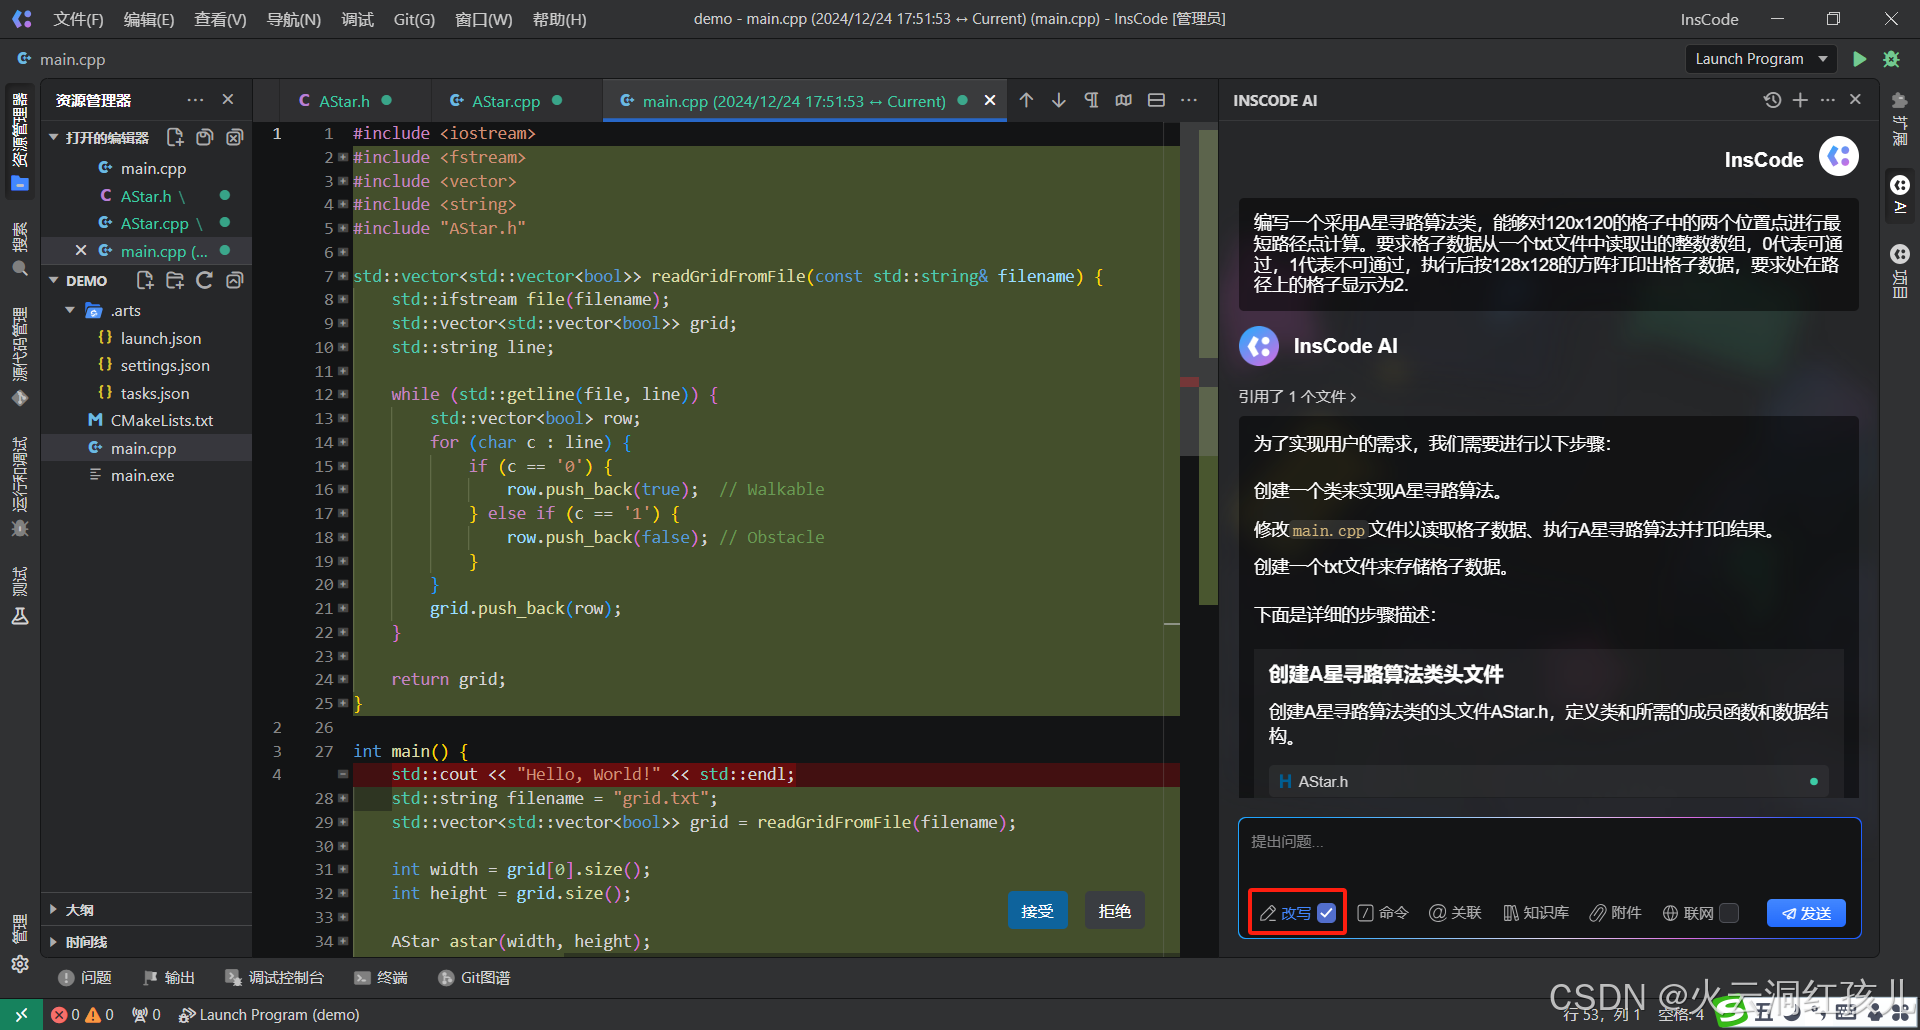1920x1030 pixels.
Task: Close main.cpp diff entry in open editors
Action: tap(81, 250)
